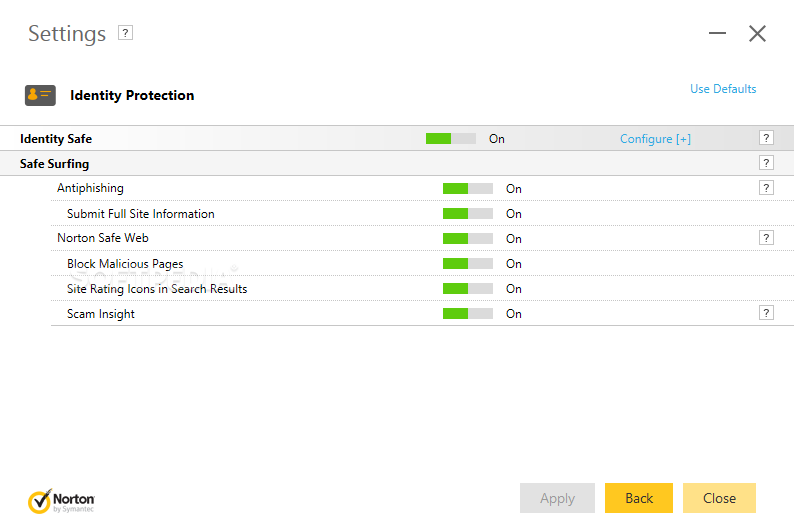Click the Apply button
Screen dimensions: 794x530
[x=557, y=498]
